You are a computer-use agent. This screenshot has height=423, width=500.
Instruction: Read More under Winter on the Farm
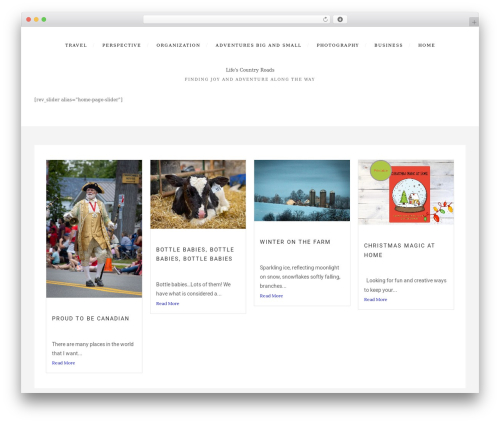click(271, 296)
